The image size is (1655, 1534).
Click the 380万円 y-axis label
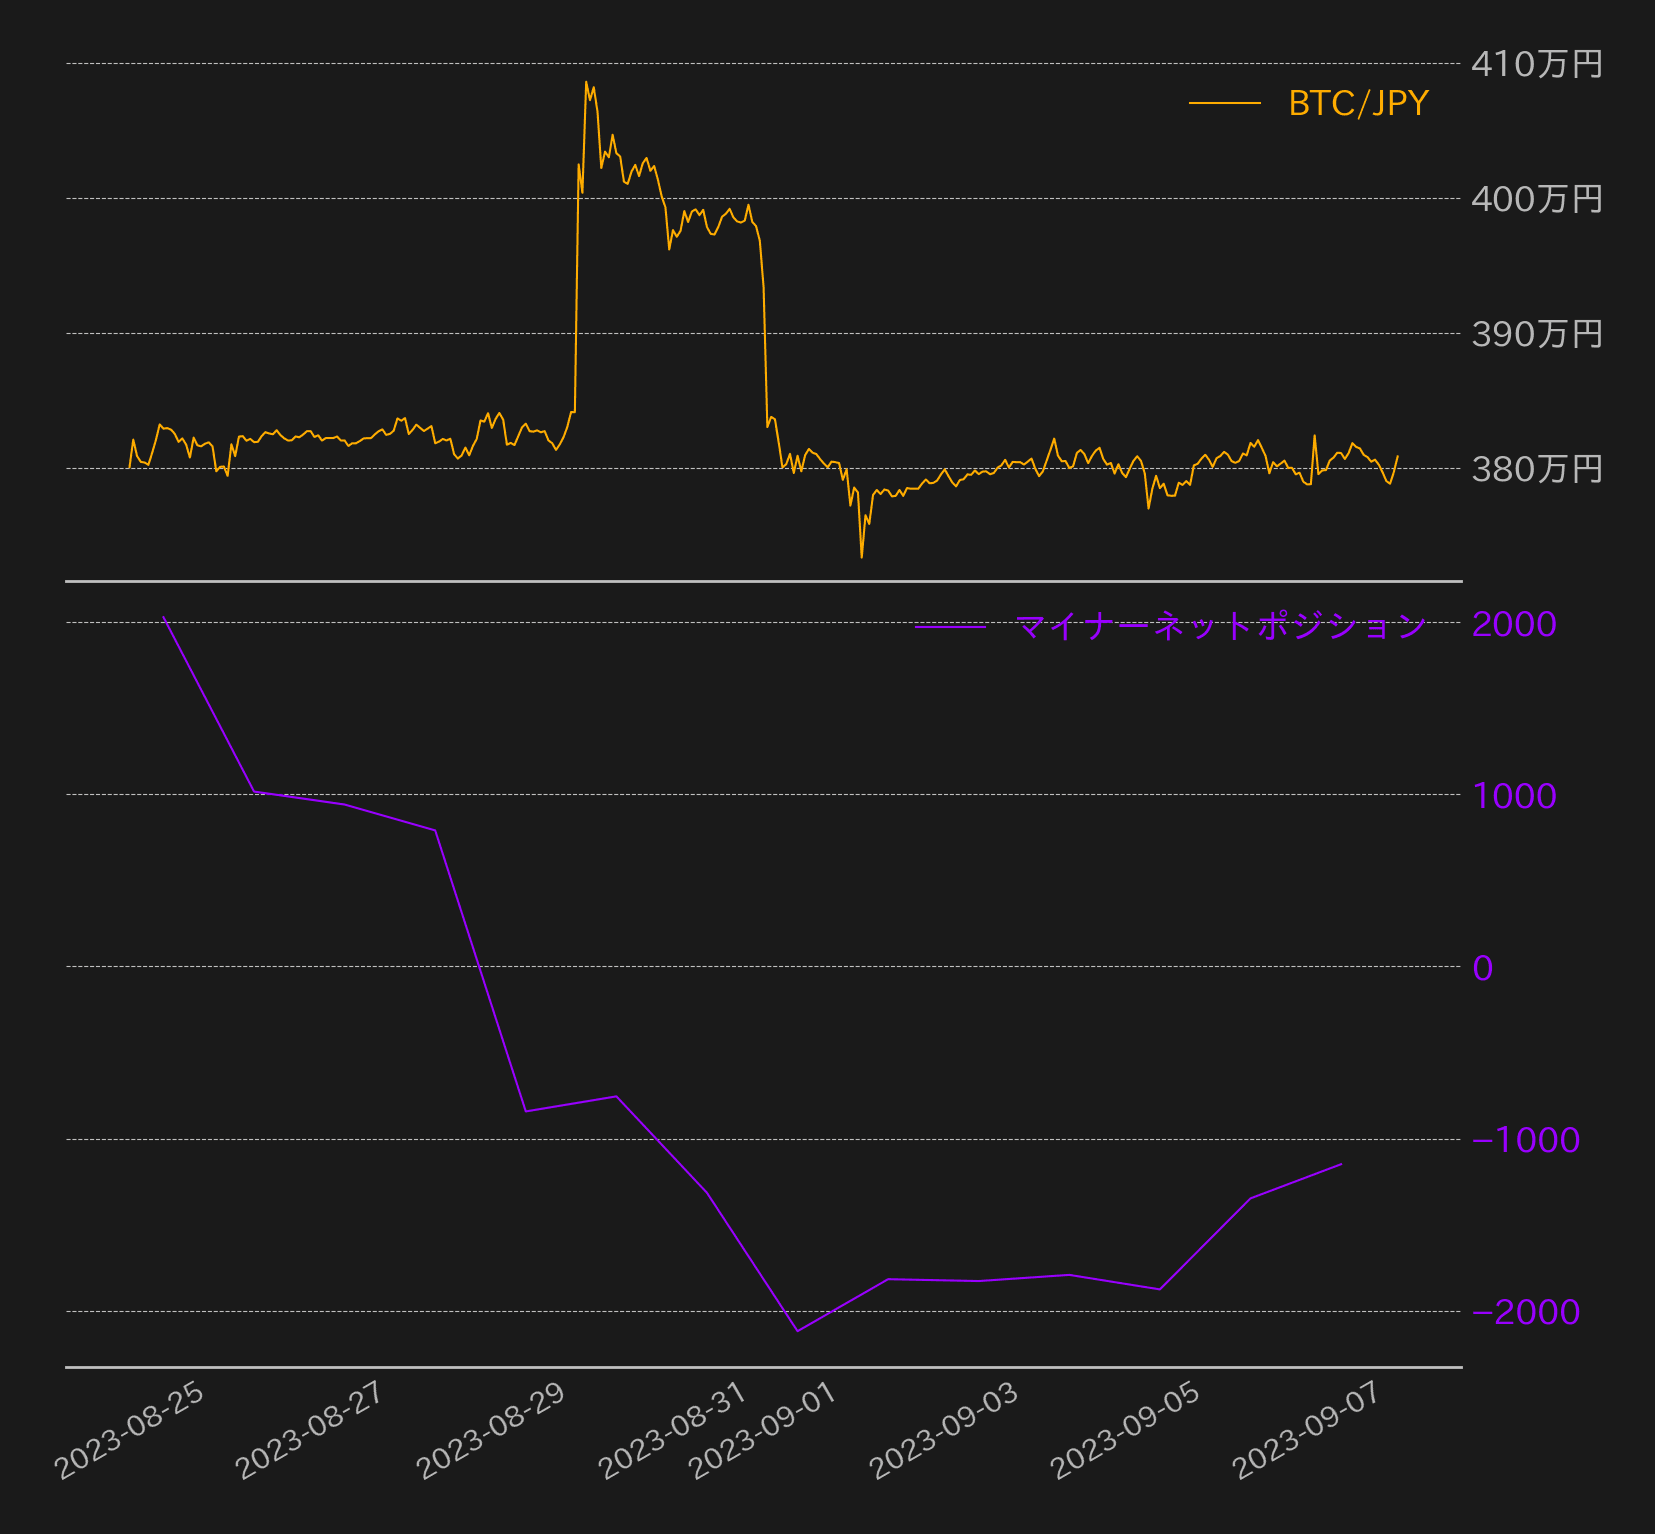click(1536, 469)
